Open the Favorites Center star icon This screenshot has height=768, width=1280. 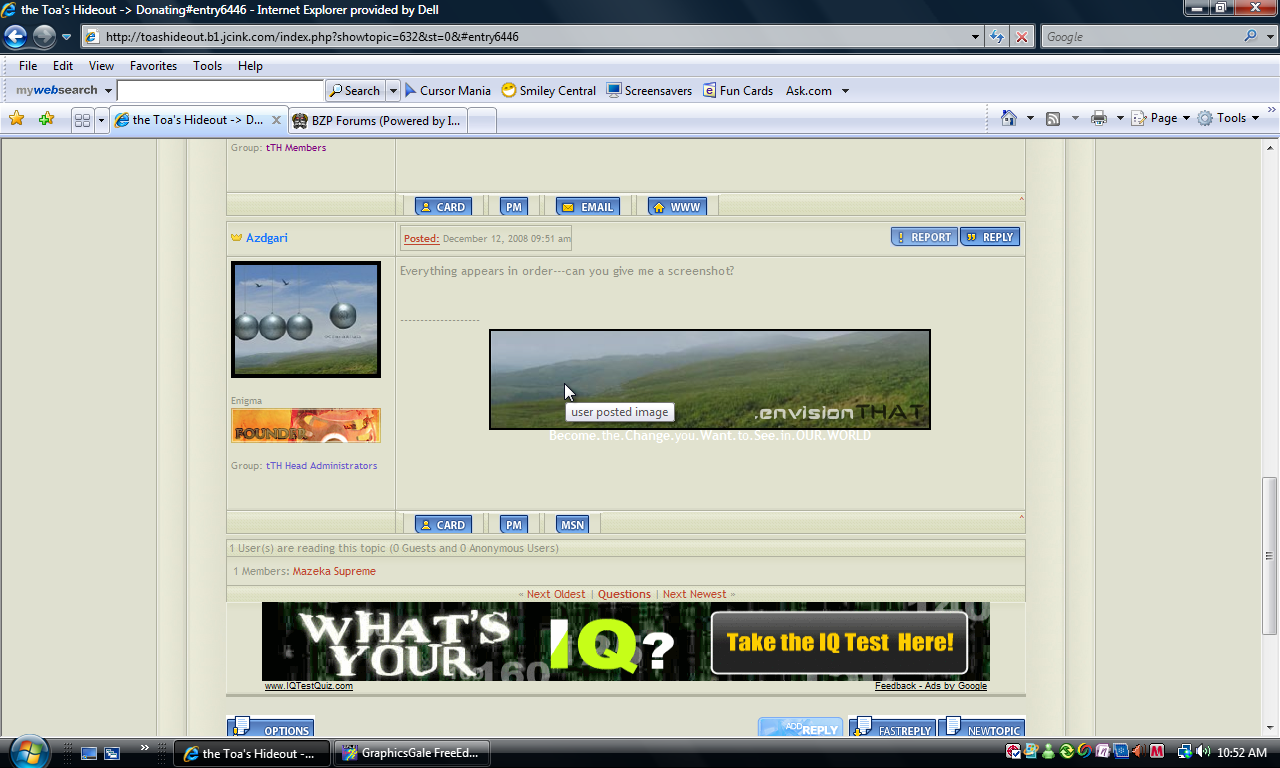tap(17, 119)
